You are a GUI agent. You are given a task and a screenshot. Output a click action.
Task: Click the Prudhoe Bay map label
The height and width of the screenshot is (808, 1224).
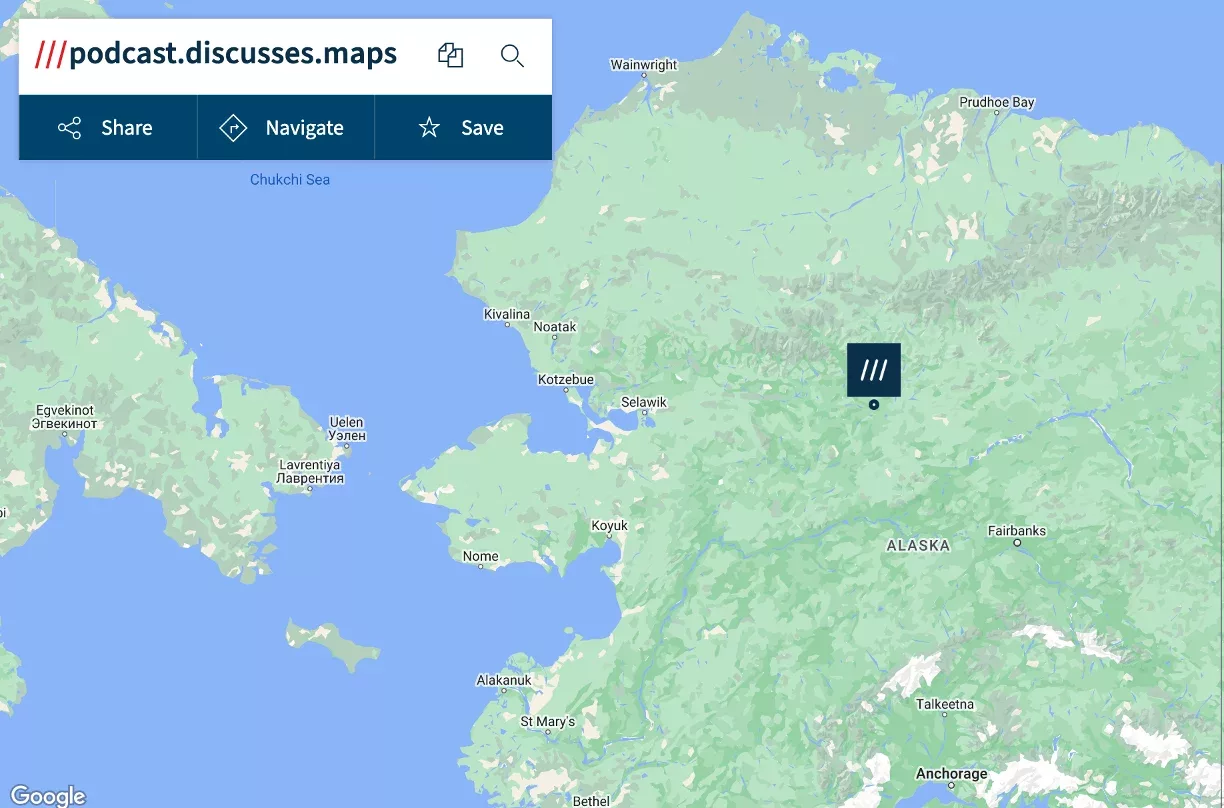tap(996, 102)
